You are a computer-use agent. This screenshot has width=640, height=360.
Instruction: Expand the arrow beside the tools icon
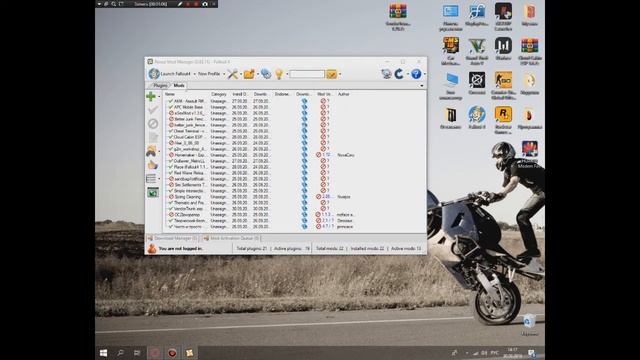tap(240, 74)
